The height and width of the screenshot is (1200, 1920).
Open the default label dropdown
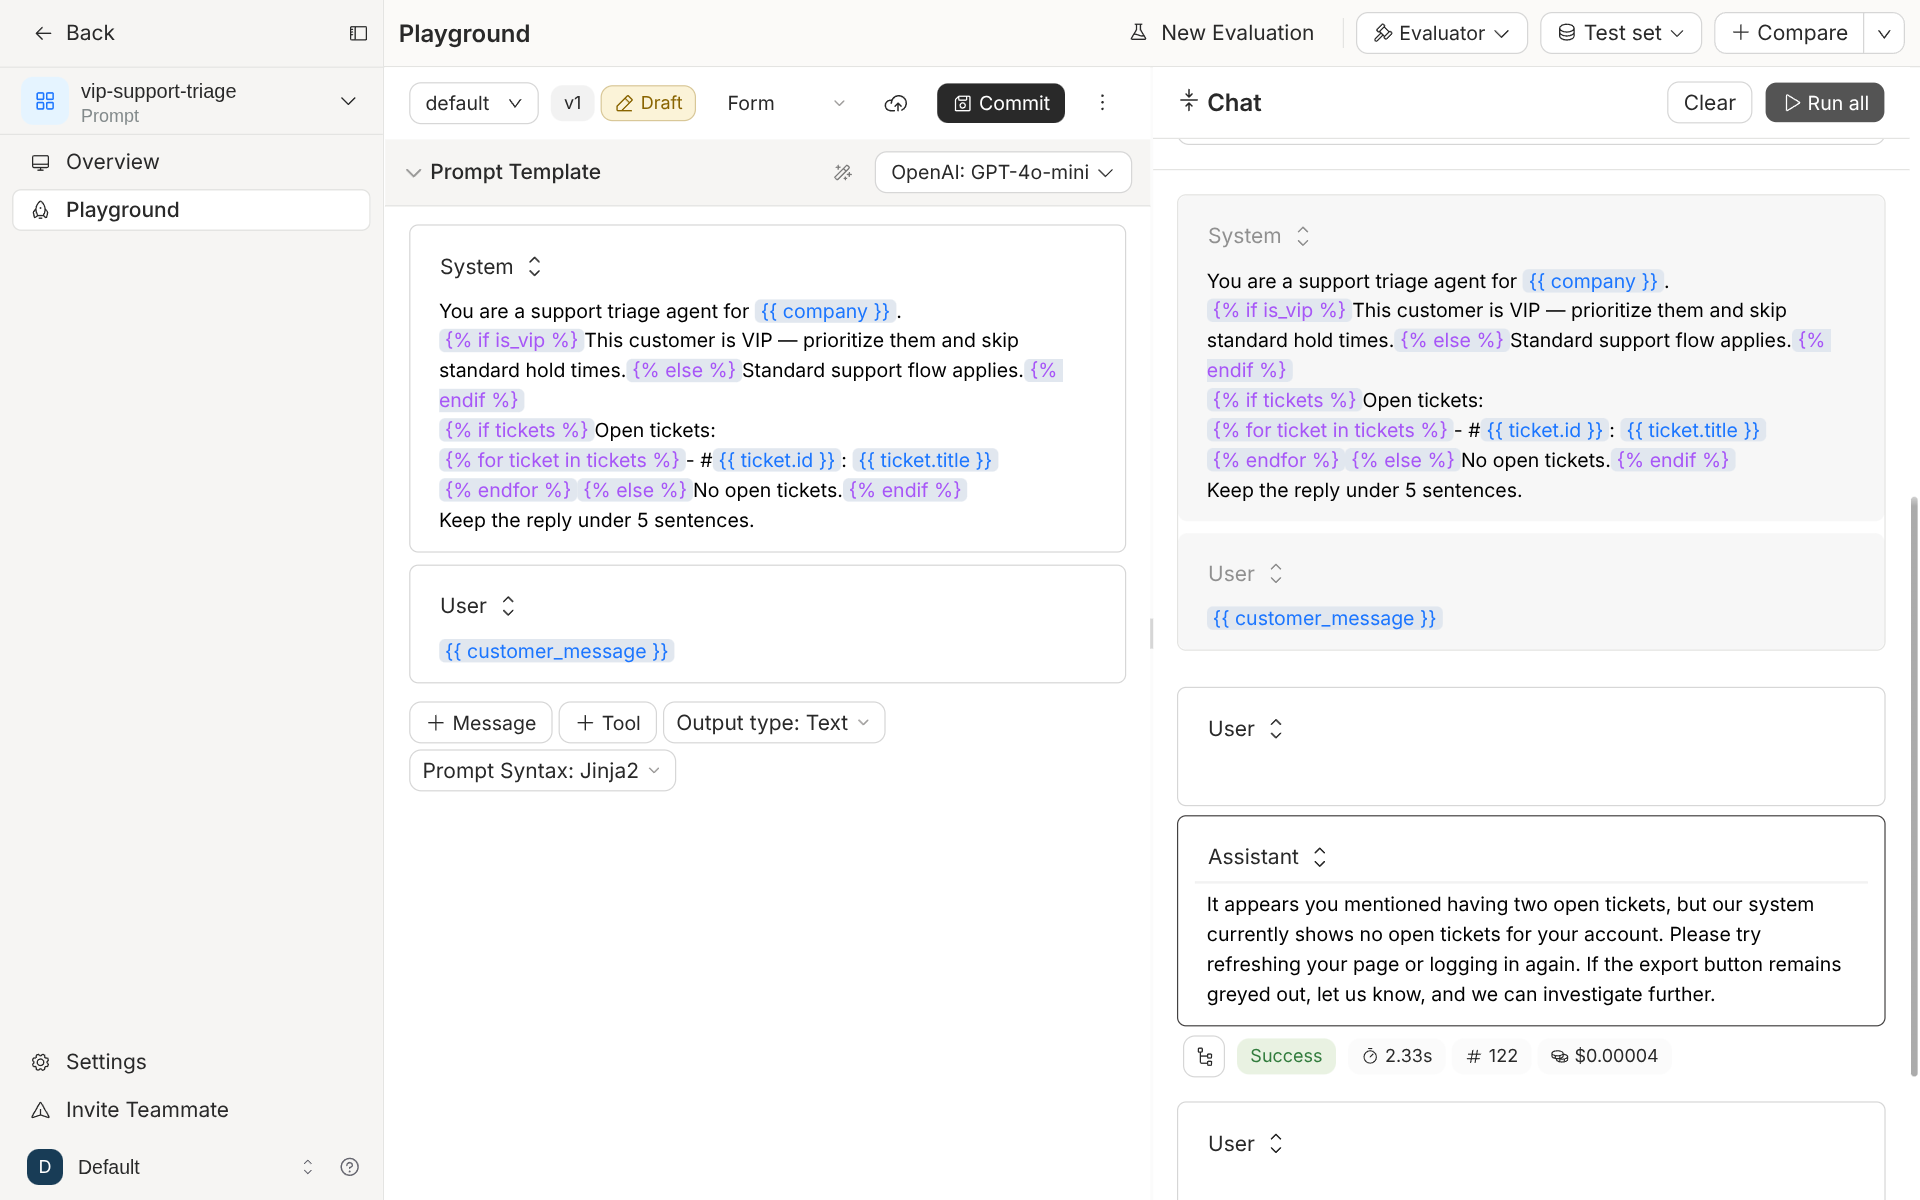pos(474,103)
